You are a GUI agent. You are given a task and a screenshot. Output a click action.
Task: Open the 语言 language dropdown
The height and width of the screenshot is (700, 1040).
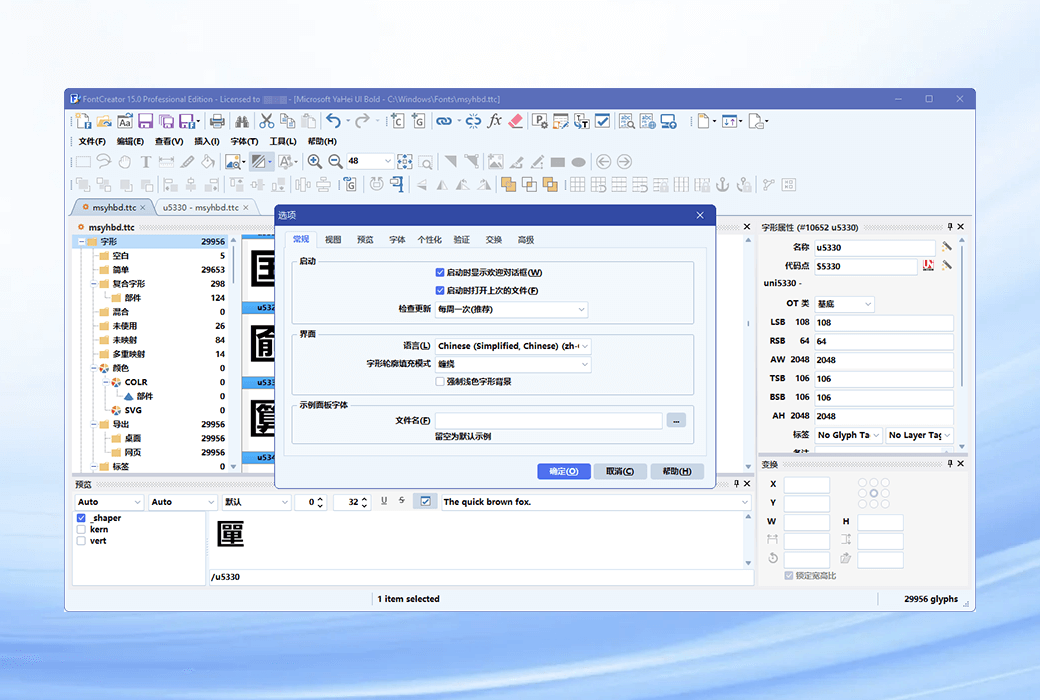coord(513,346)
